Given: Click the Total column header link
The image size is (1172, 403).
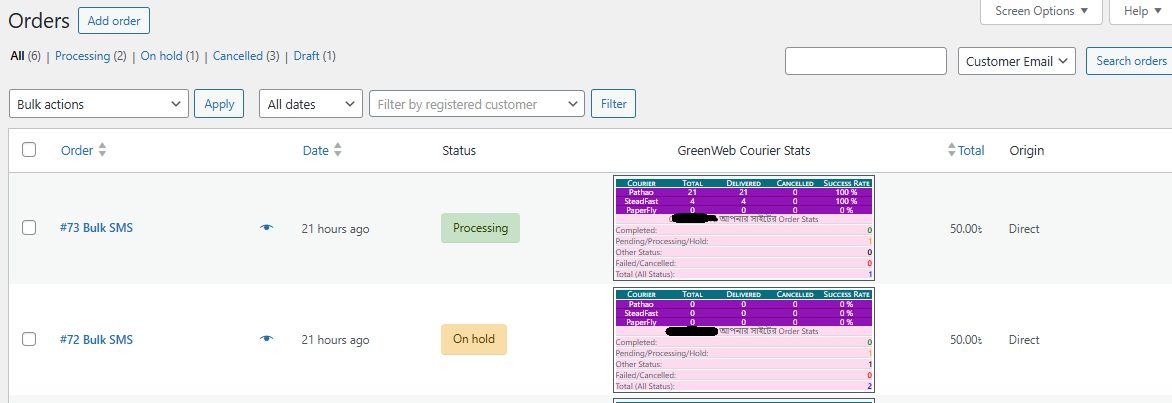Looking at the screenshot, I should pyautogui.click(x=971, y=150).
